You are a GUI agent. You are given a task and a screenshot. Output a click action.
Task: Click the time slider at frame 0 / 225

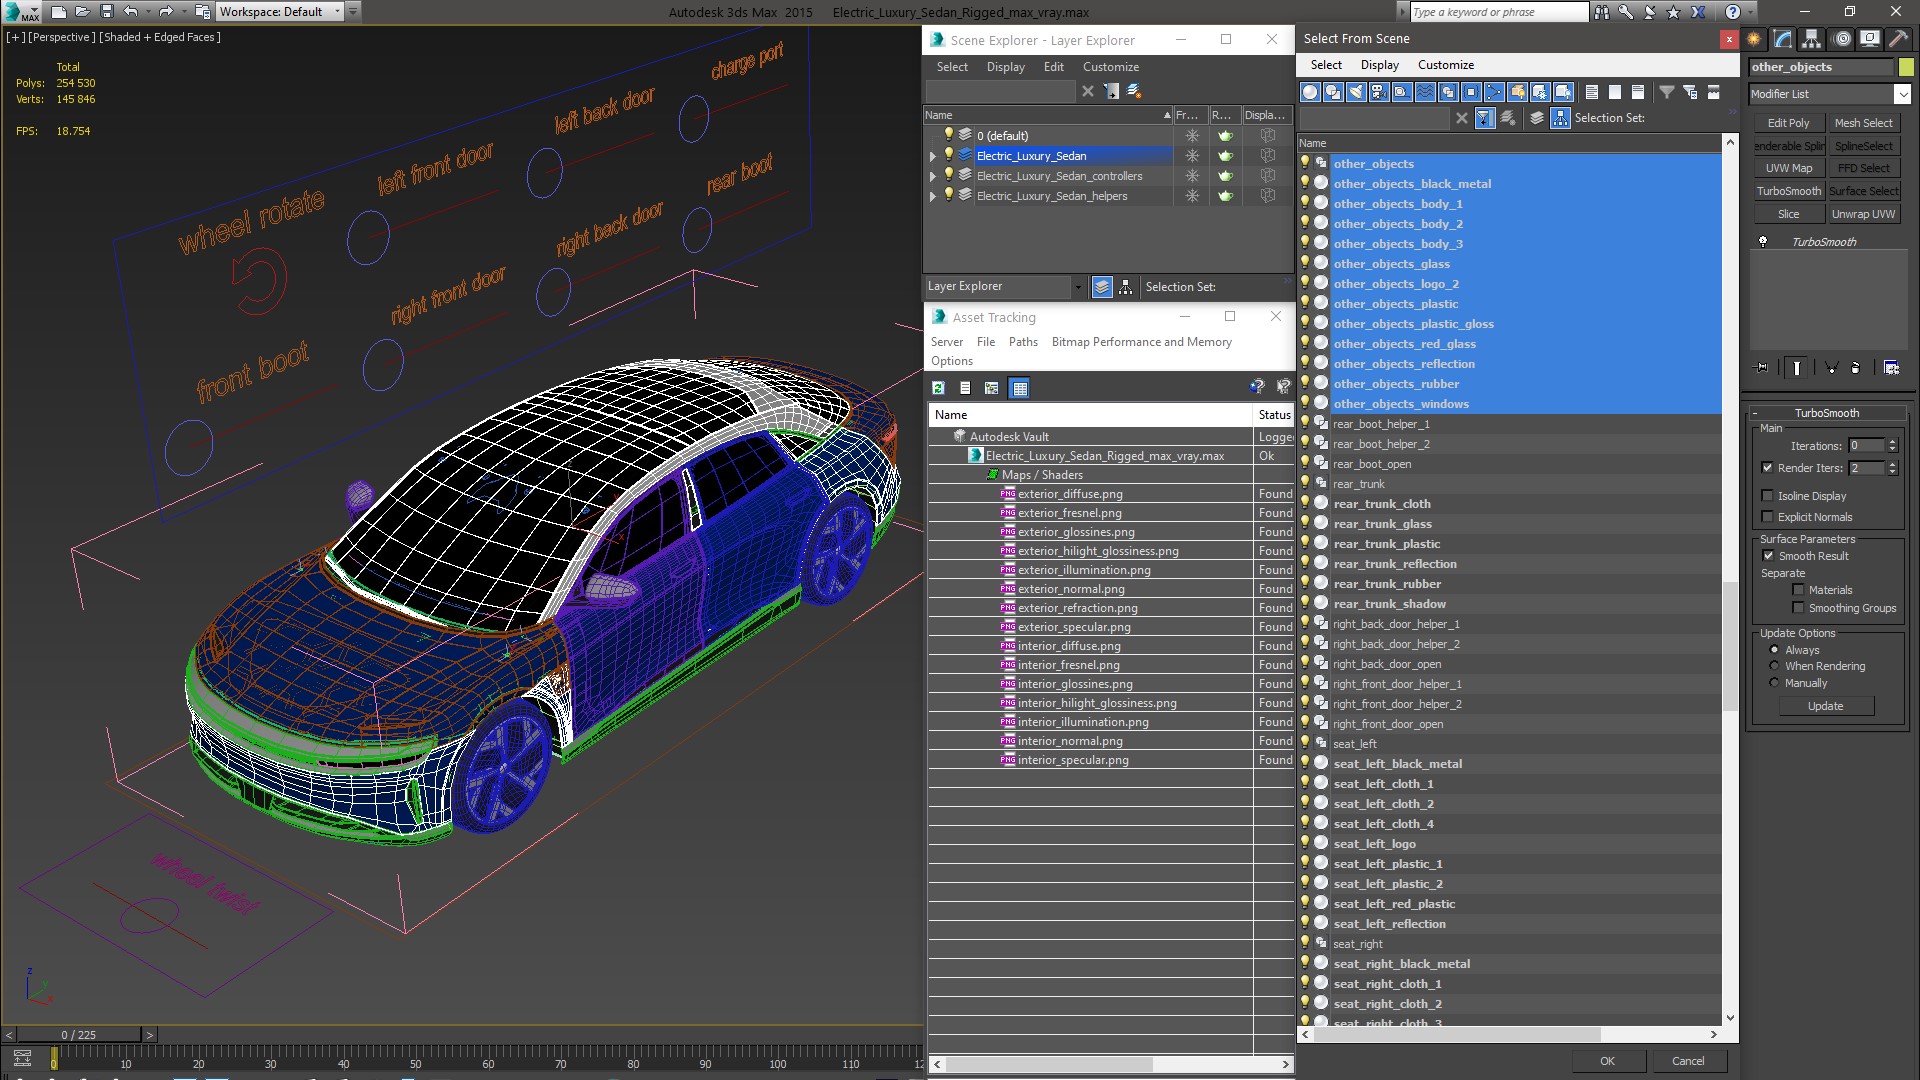[x=79, y=1035]
